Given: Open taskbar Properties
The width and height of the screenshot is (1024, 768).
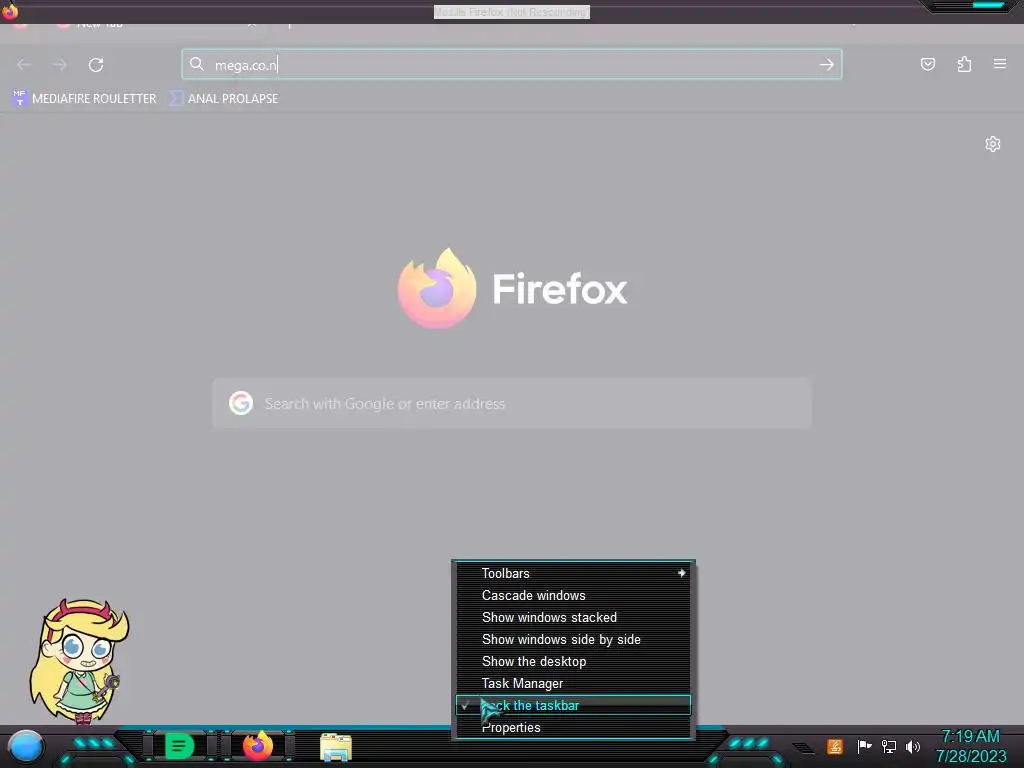Looking at the screenshot, I should click(573, 728).
